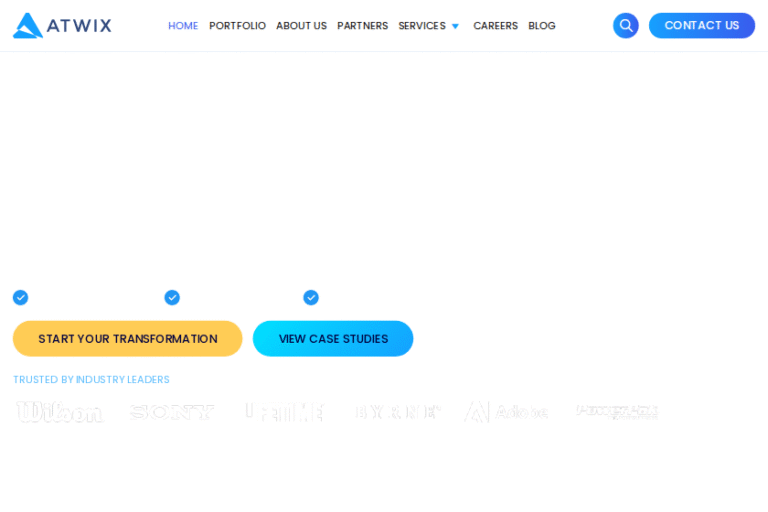The image size is (768, 512).
Task: Open the Partners menu link
Action: [362, 26]
